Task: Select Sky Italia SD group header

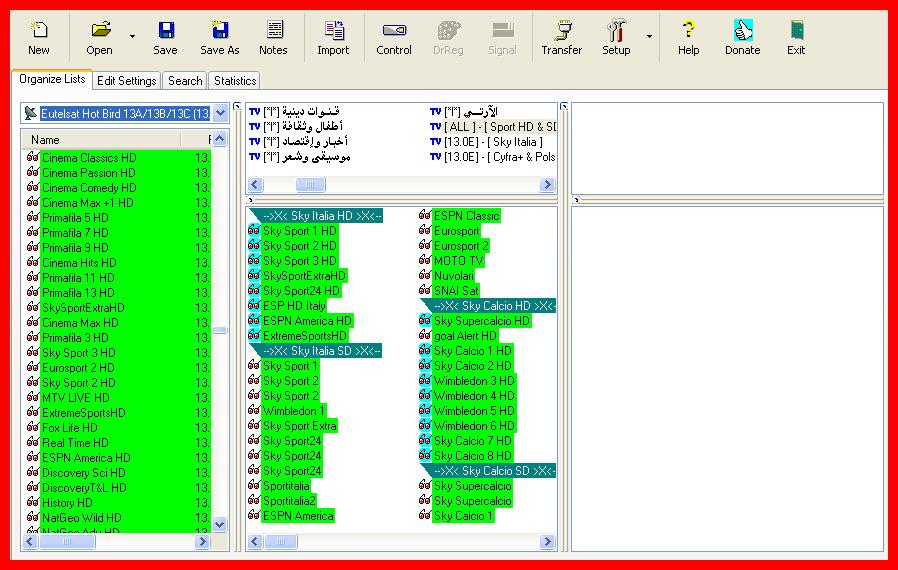Action: coord(321,351)
